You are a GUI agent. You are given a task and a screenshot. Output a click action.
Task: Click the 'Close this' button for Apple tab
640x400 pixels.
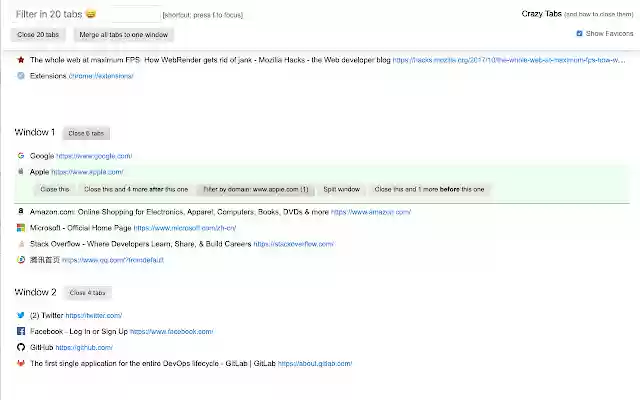coord(55,189)
